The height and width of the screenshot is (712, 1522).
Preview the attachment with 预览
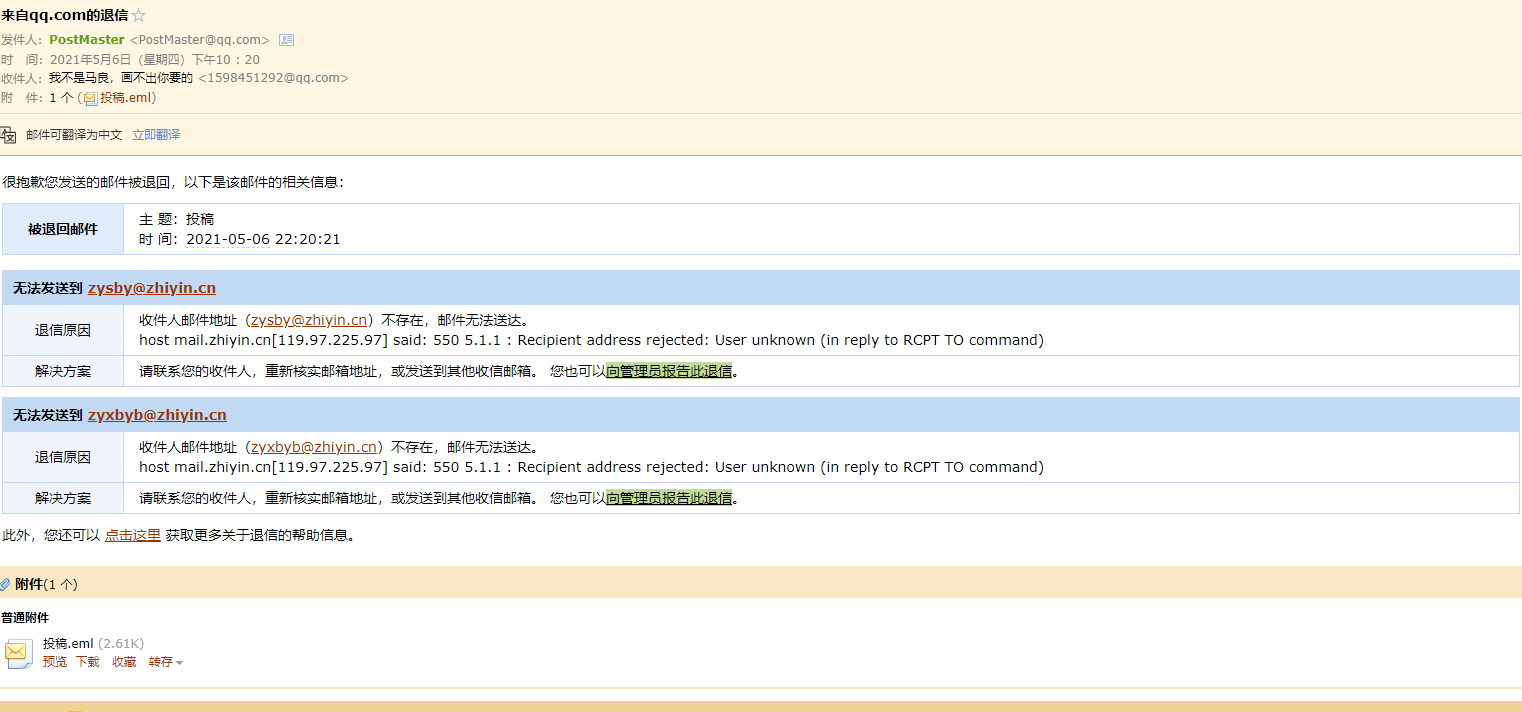pos(55,662)
